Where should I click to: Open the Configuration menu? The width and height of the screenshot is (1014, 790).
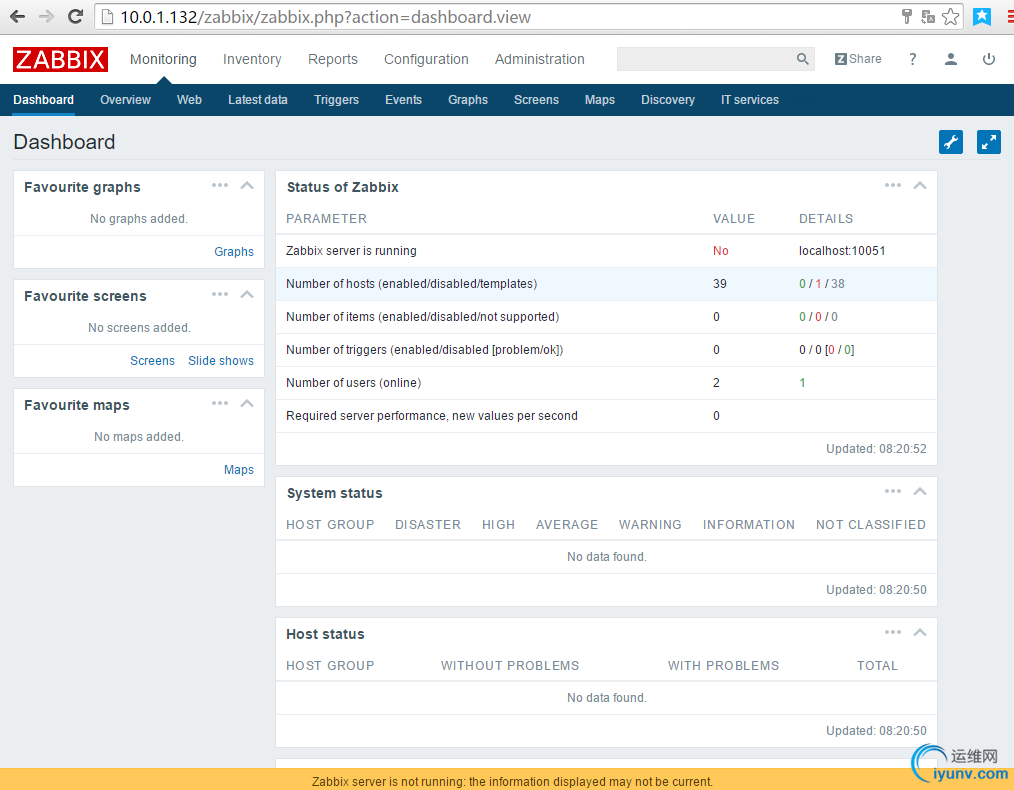pos(426,59)
